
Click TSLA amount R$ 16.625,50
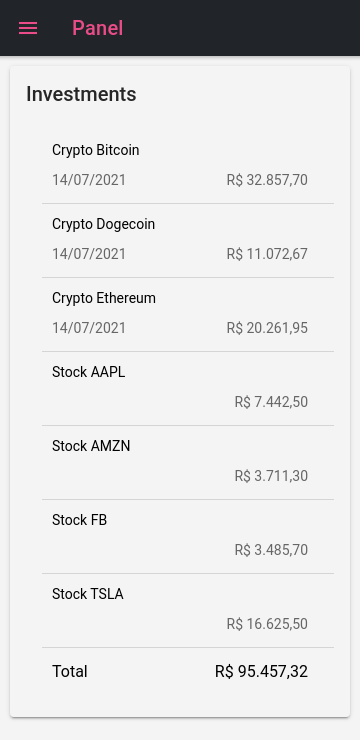click(267, 625)
